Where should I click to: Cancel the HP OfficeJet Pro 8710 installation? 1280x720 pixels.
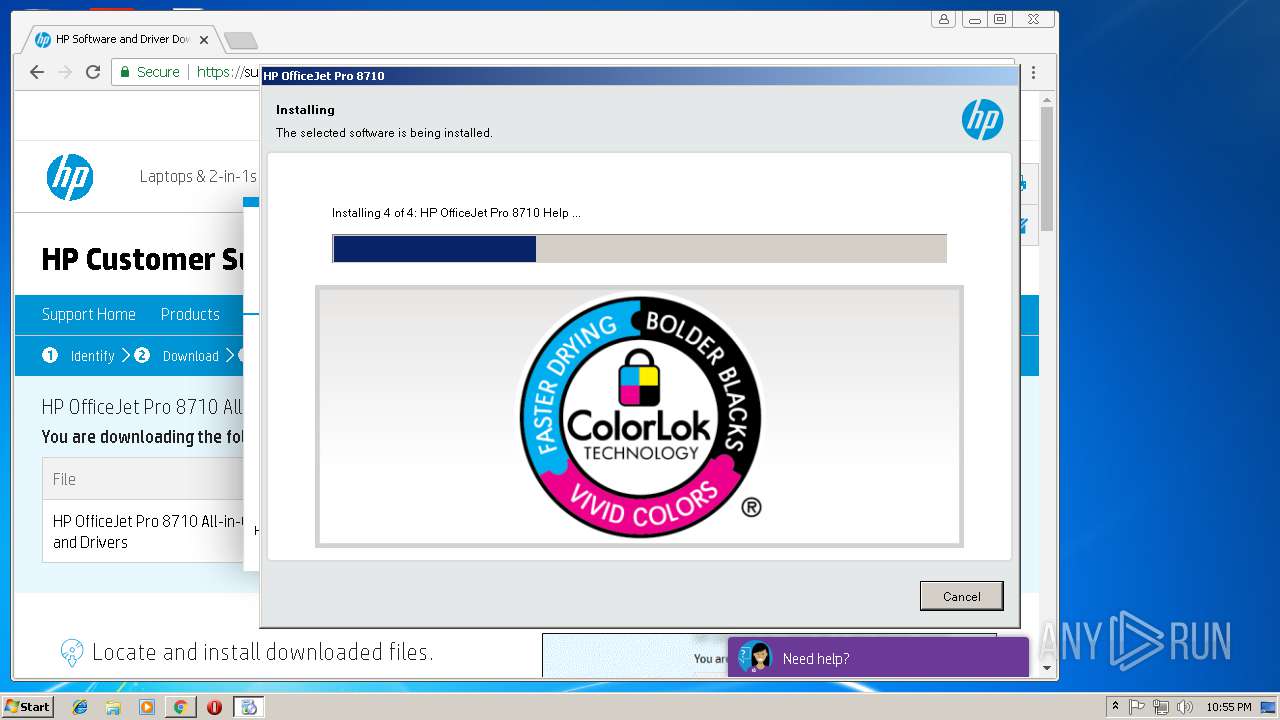pos(961,596)
